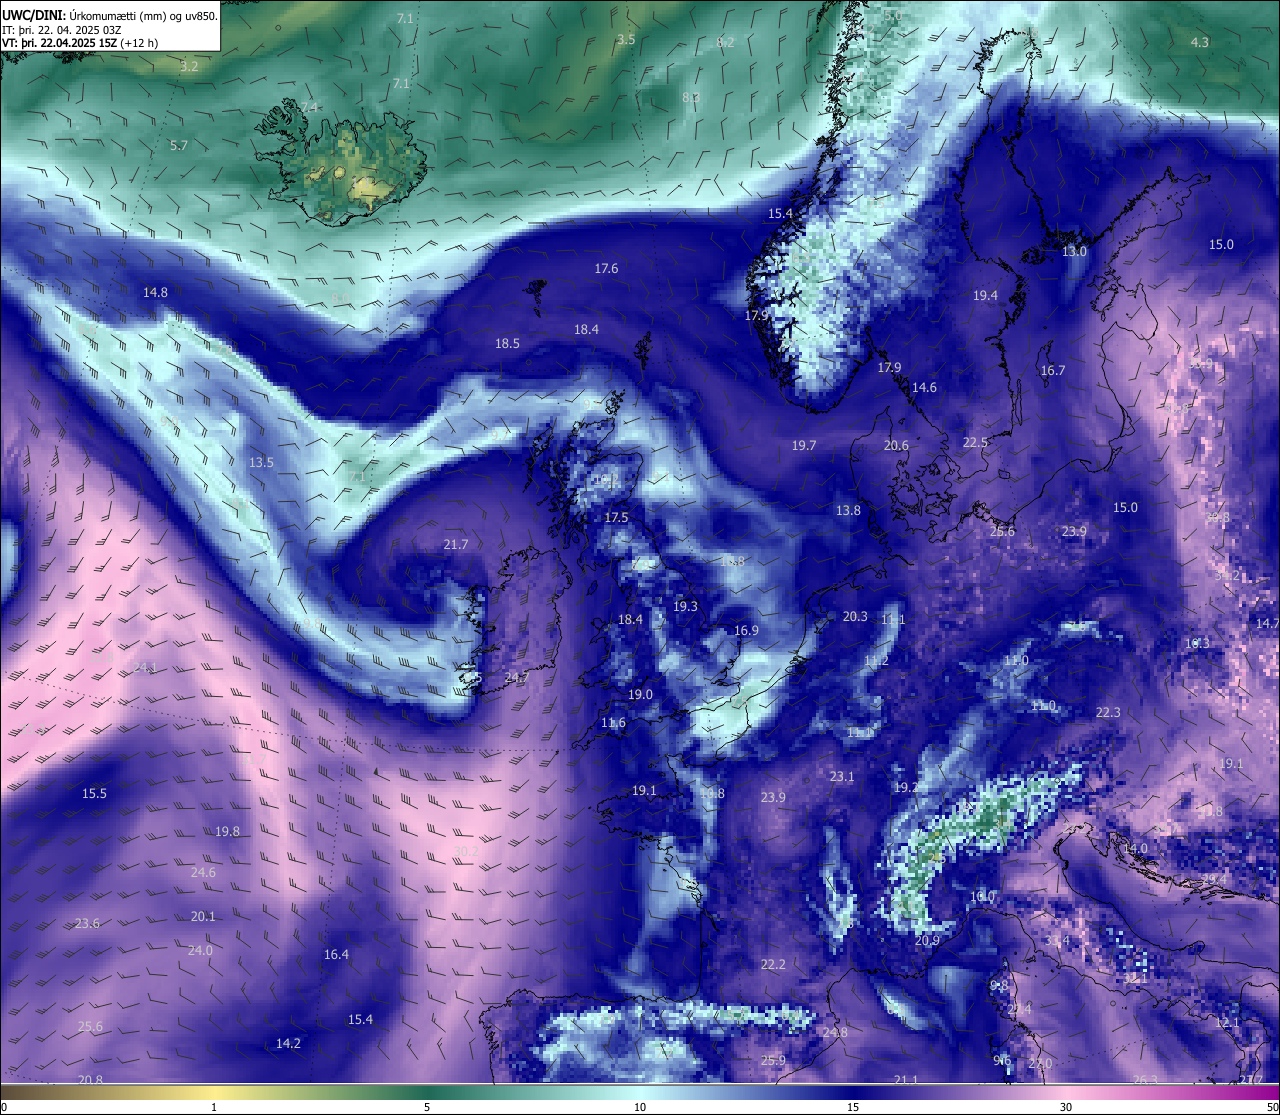Click the 8.3 map value

click(691, 97)
